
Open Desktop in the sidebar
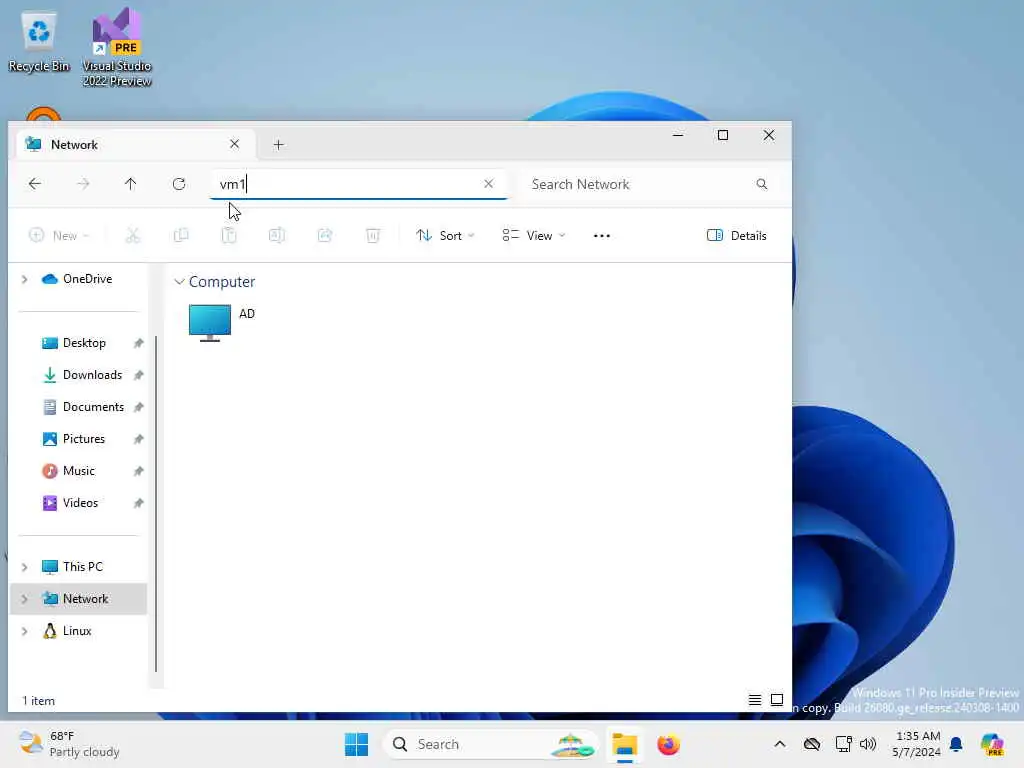tap(84, 343)
